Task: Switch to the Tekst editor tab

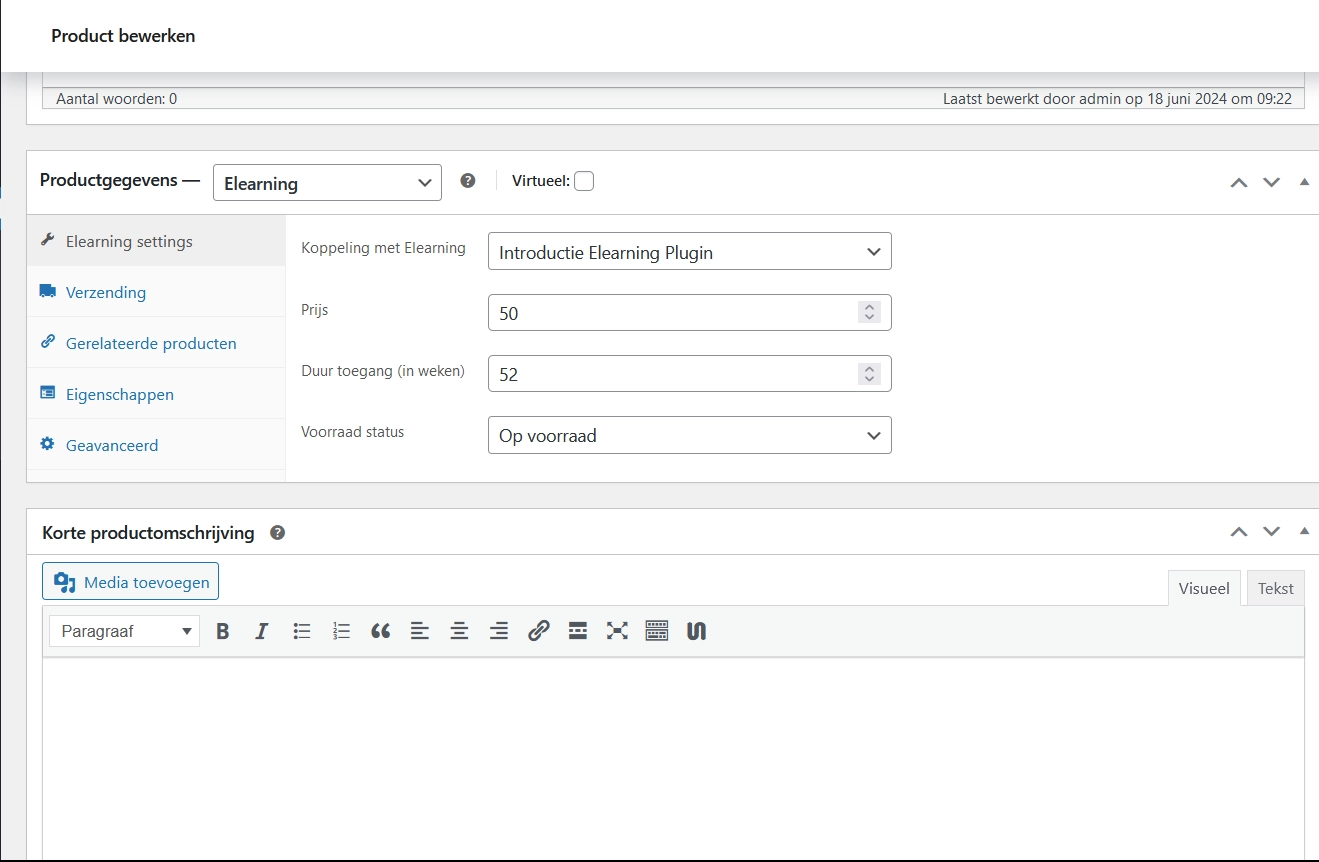Action: tap(1275, 588)
